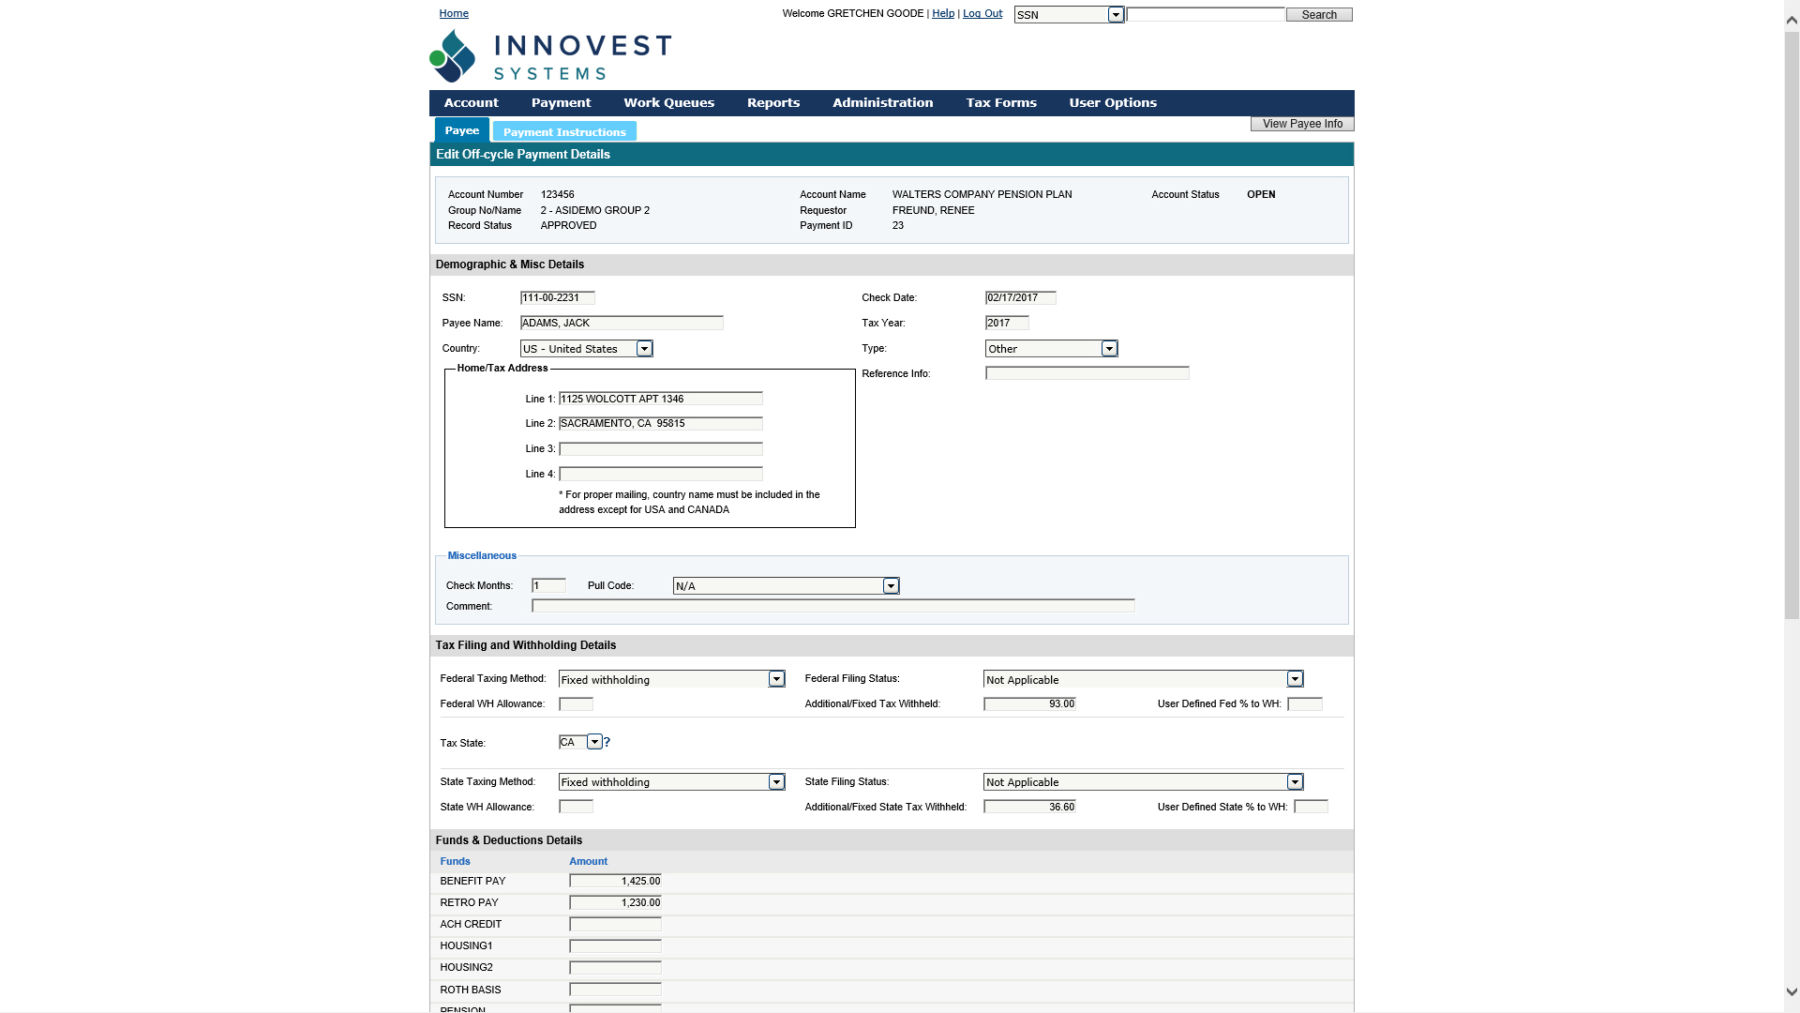Open the User Options menu
The image size is (1800, 1013).
click(x=1112, y=103)
